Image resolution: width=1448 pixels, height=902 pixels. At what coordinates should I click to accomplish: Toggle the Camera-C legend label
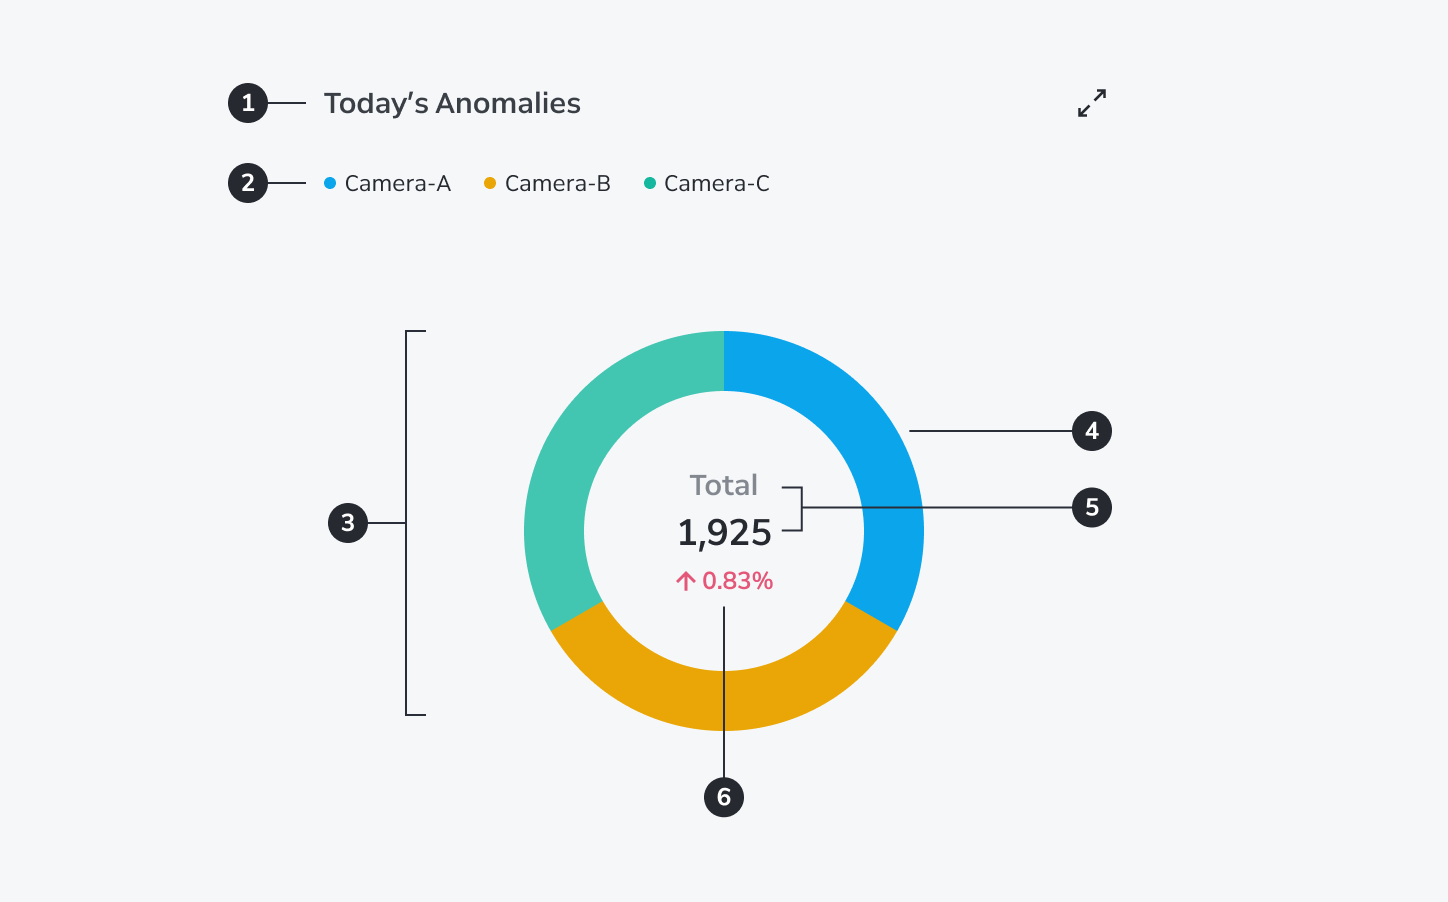[717, 183]
